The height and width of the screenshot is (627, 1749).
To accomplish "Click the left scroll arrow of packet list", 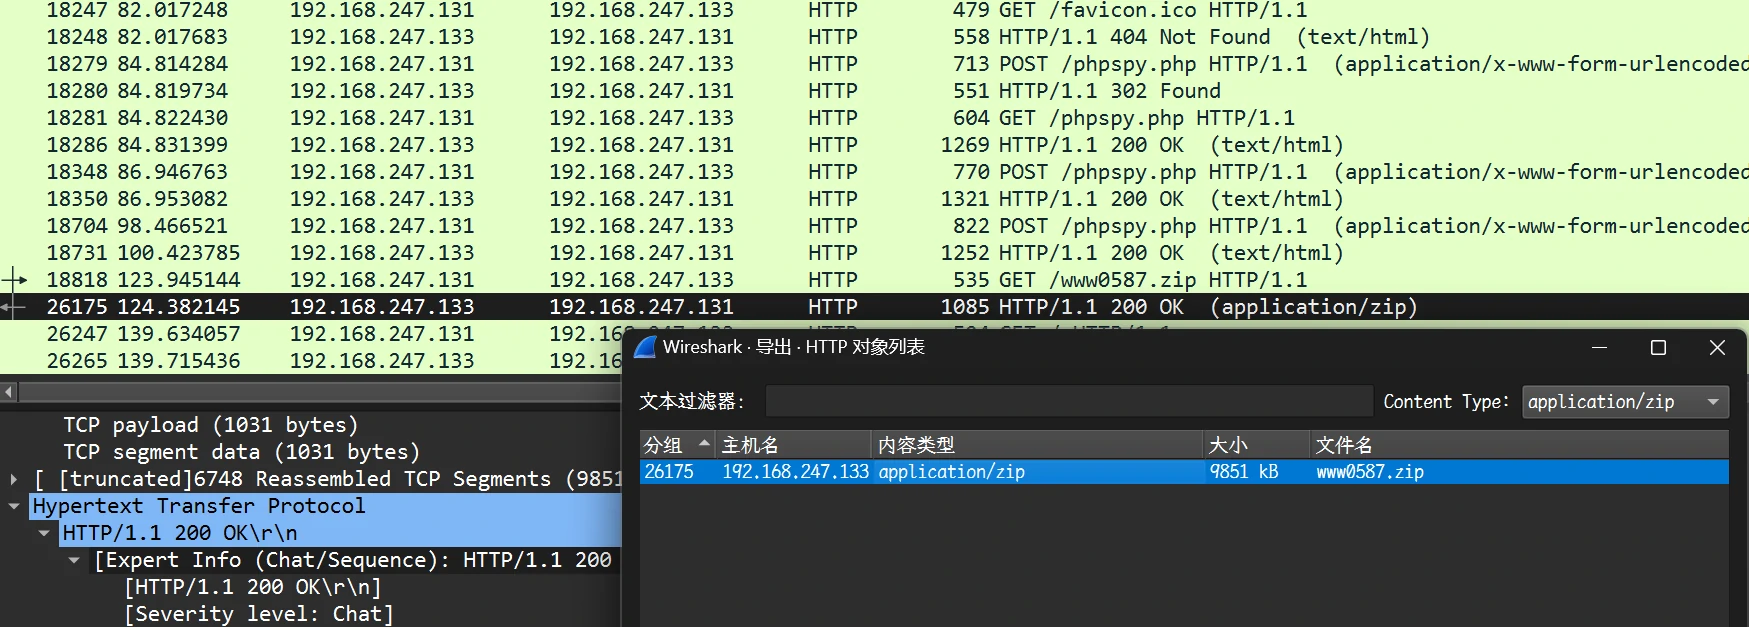I will coord(9,392).
